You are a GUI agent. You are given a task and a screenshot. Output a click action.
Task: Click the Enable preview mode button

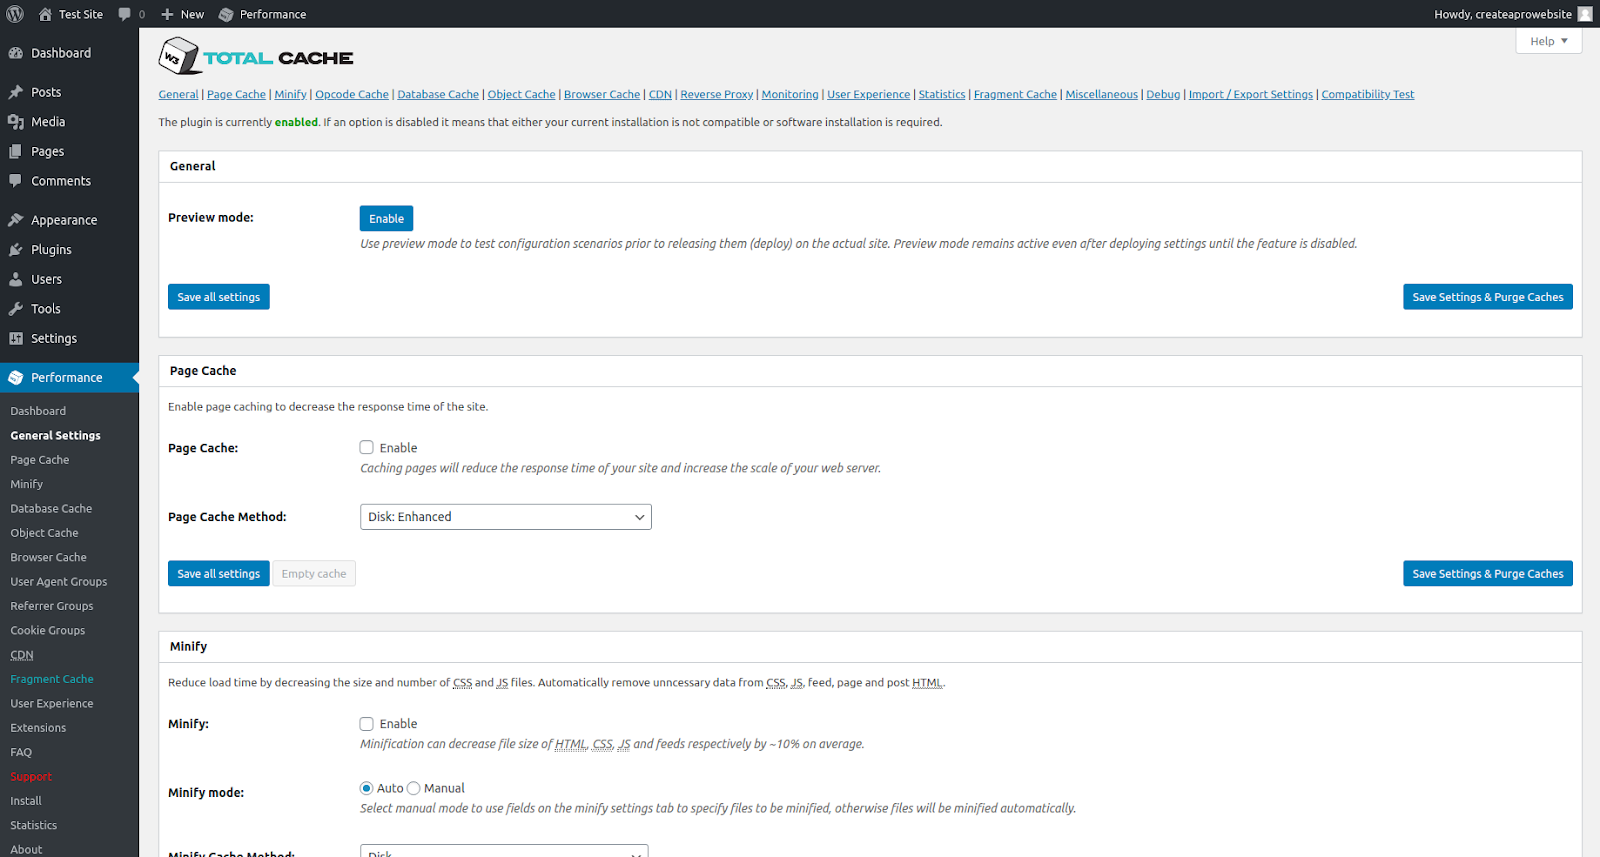point(387,219)
